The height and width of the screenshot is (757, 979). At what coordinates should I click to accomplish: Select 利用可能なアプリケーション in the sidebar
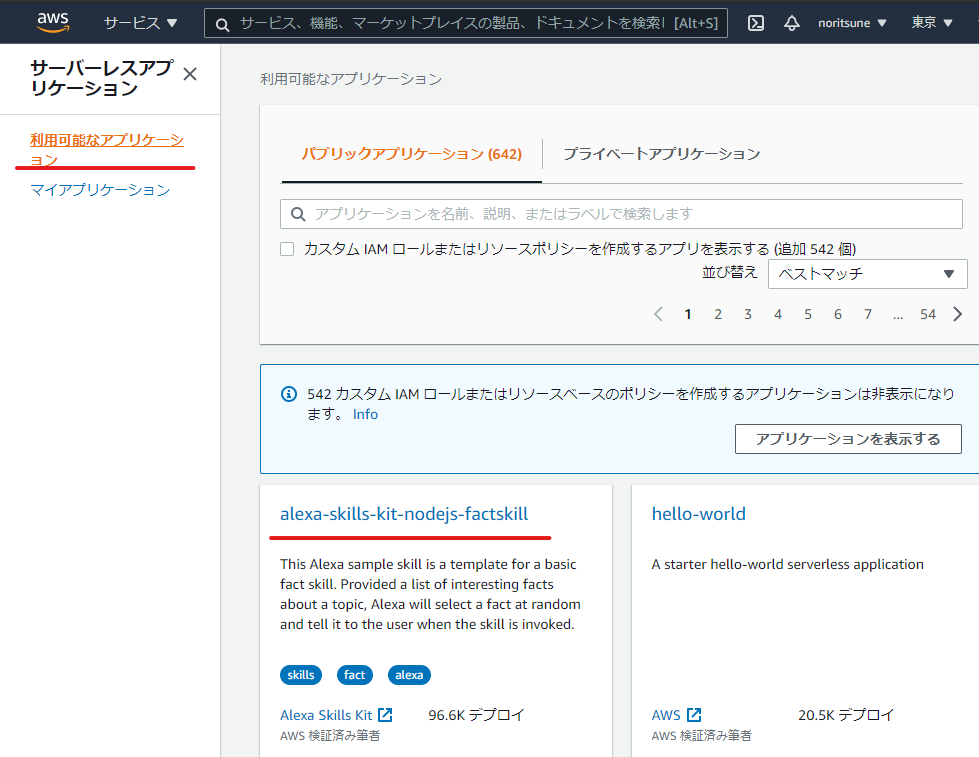click(107, 149)
